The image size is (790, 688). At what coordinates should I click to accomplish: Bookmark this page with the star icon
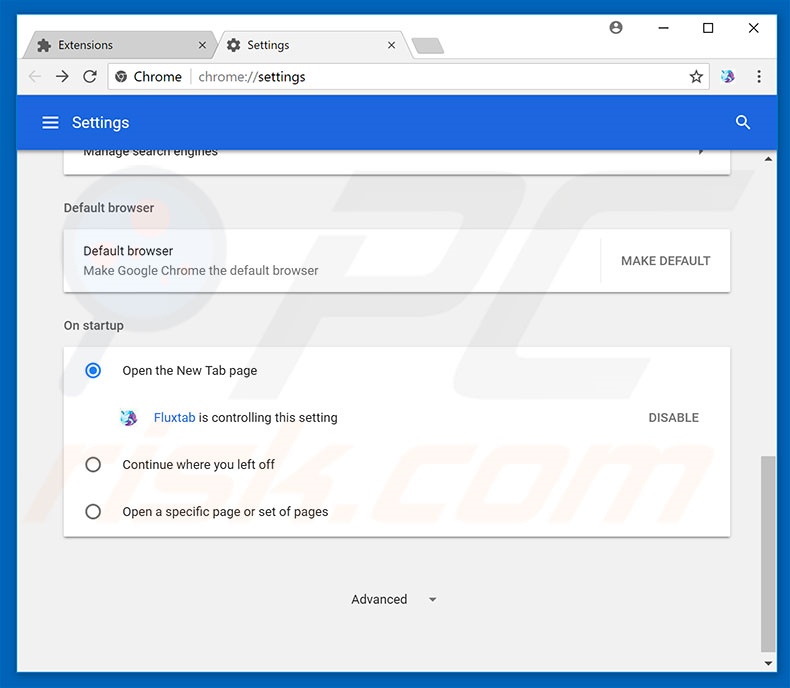696,77
